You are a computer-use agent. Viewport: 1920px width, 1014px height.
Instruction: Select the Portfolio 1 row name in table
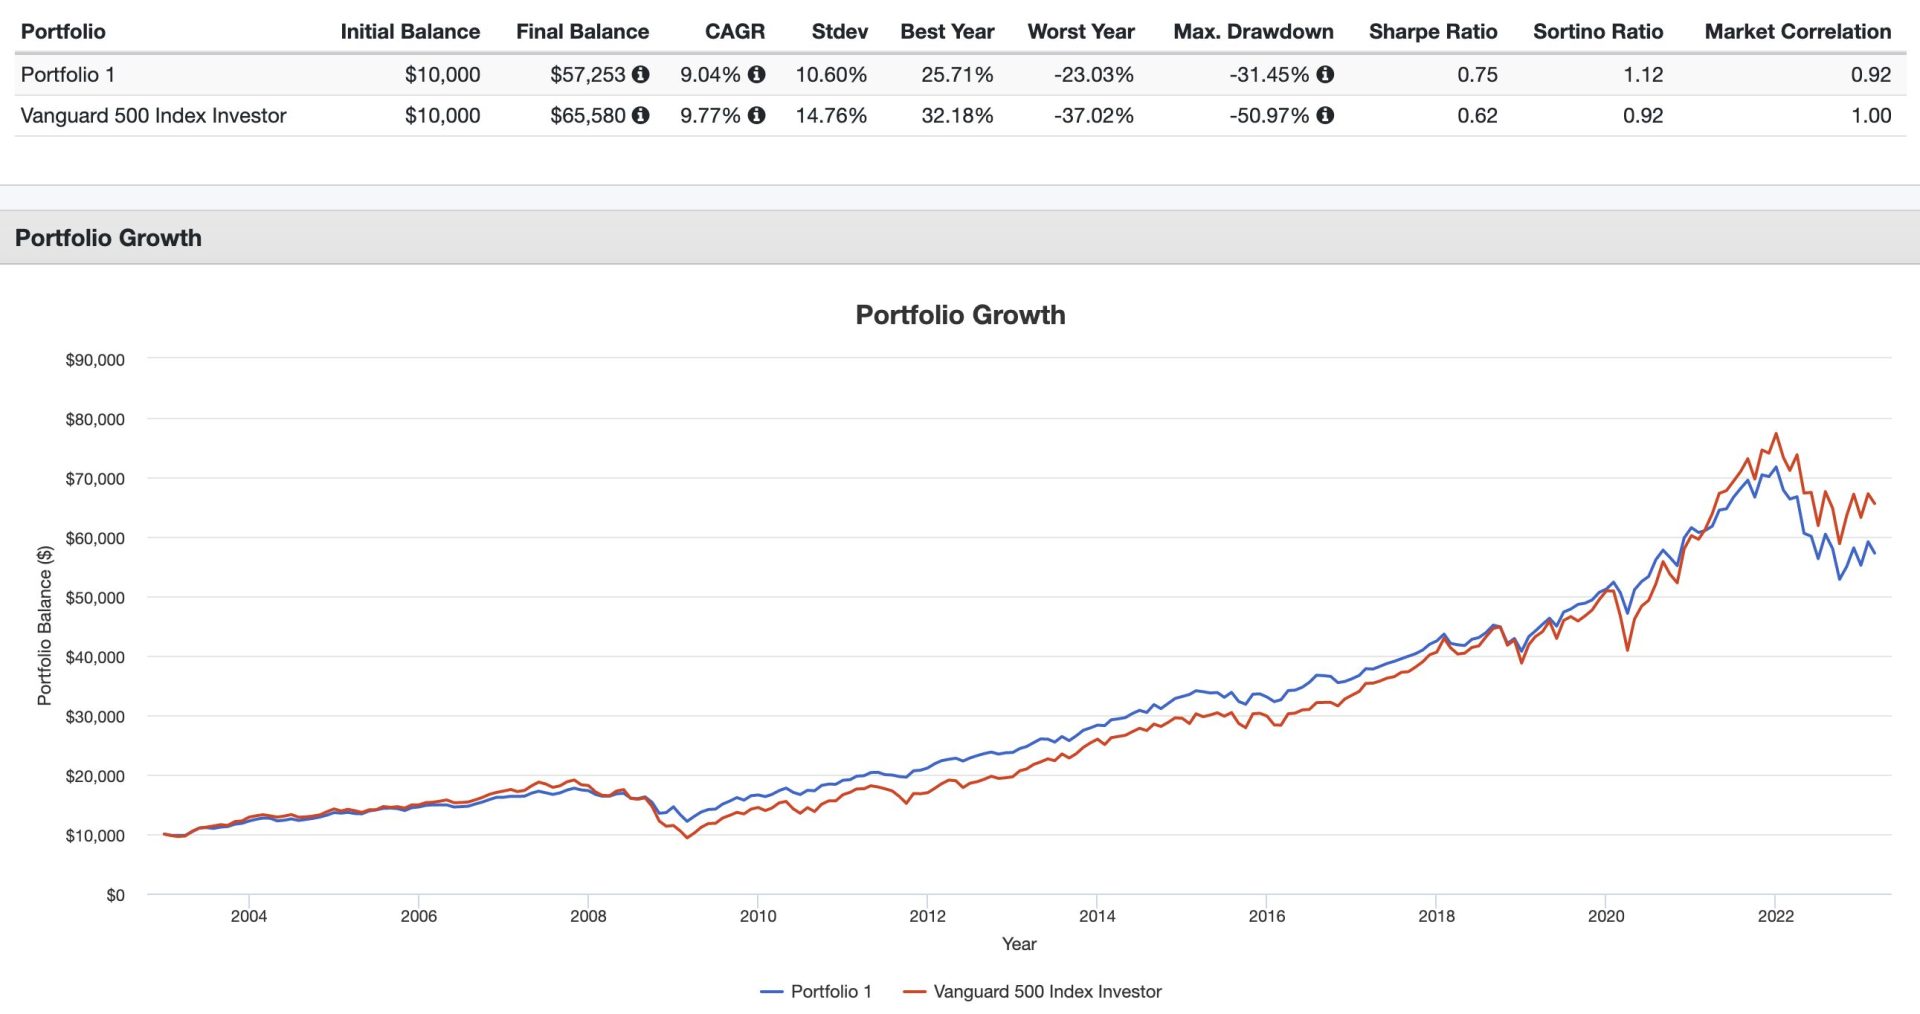coord(68,74)
